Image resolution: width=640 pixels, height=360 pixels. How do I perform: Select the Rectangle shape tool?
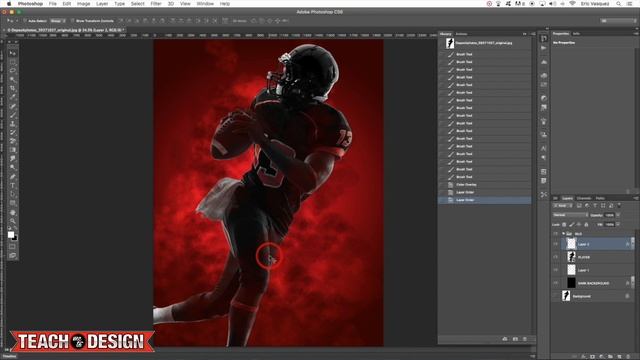[x=13, y=203]
